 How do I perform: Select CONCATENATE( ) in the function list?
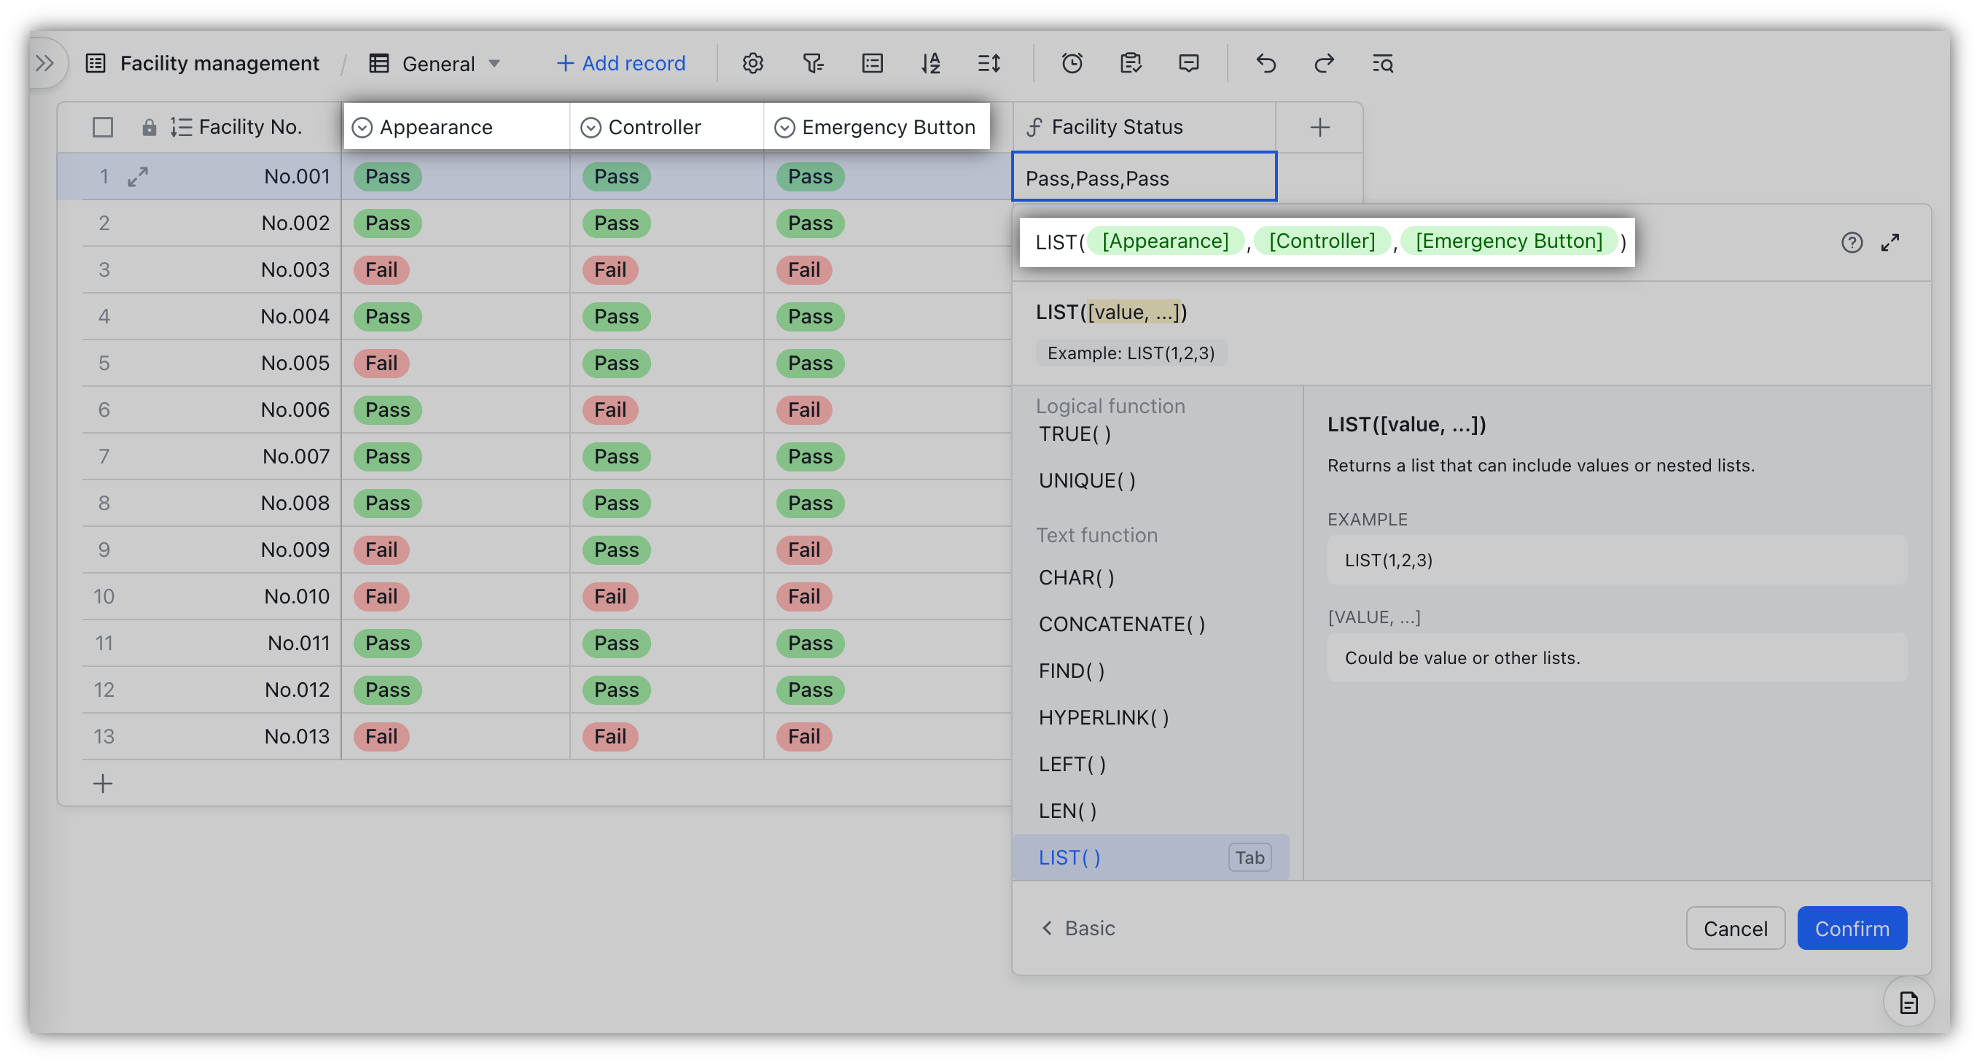[1119, 624]
